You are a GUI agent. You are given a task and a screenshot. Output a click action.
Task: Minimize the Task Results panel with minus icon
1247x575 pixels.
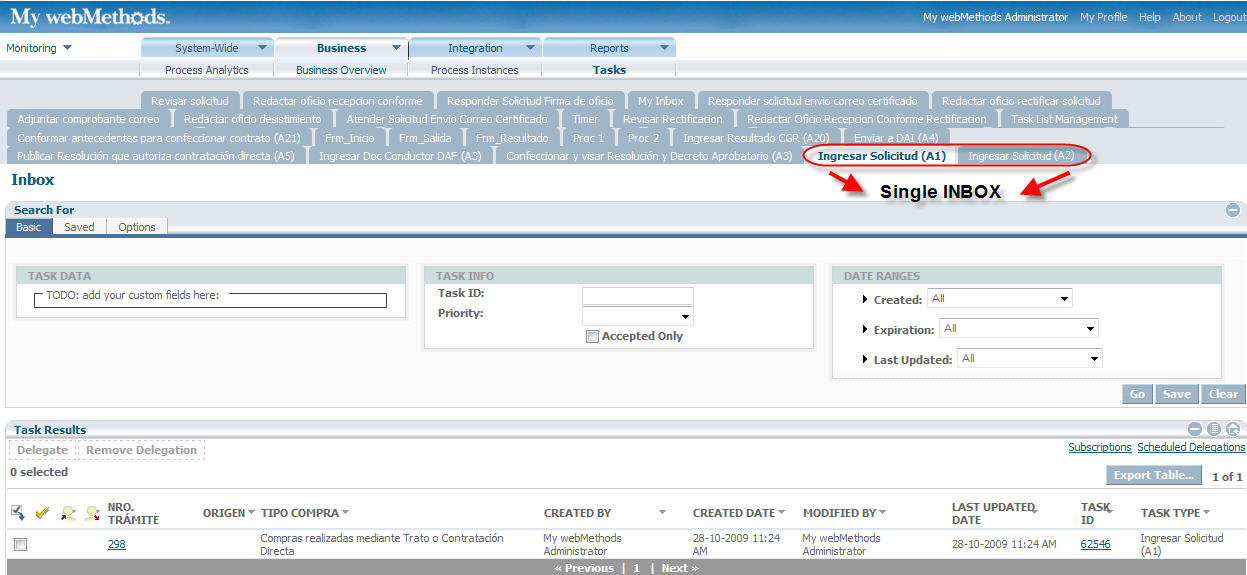click(1195, 429)
